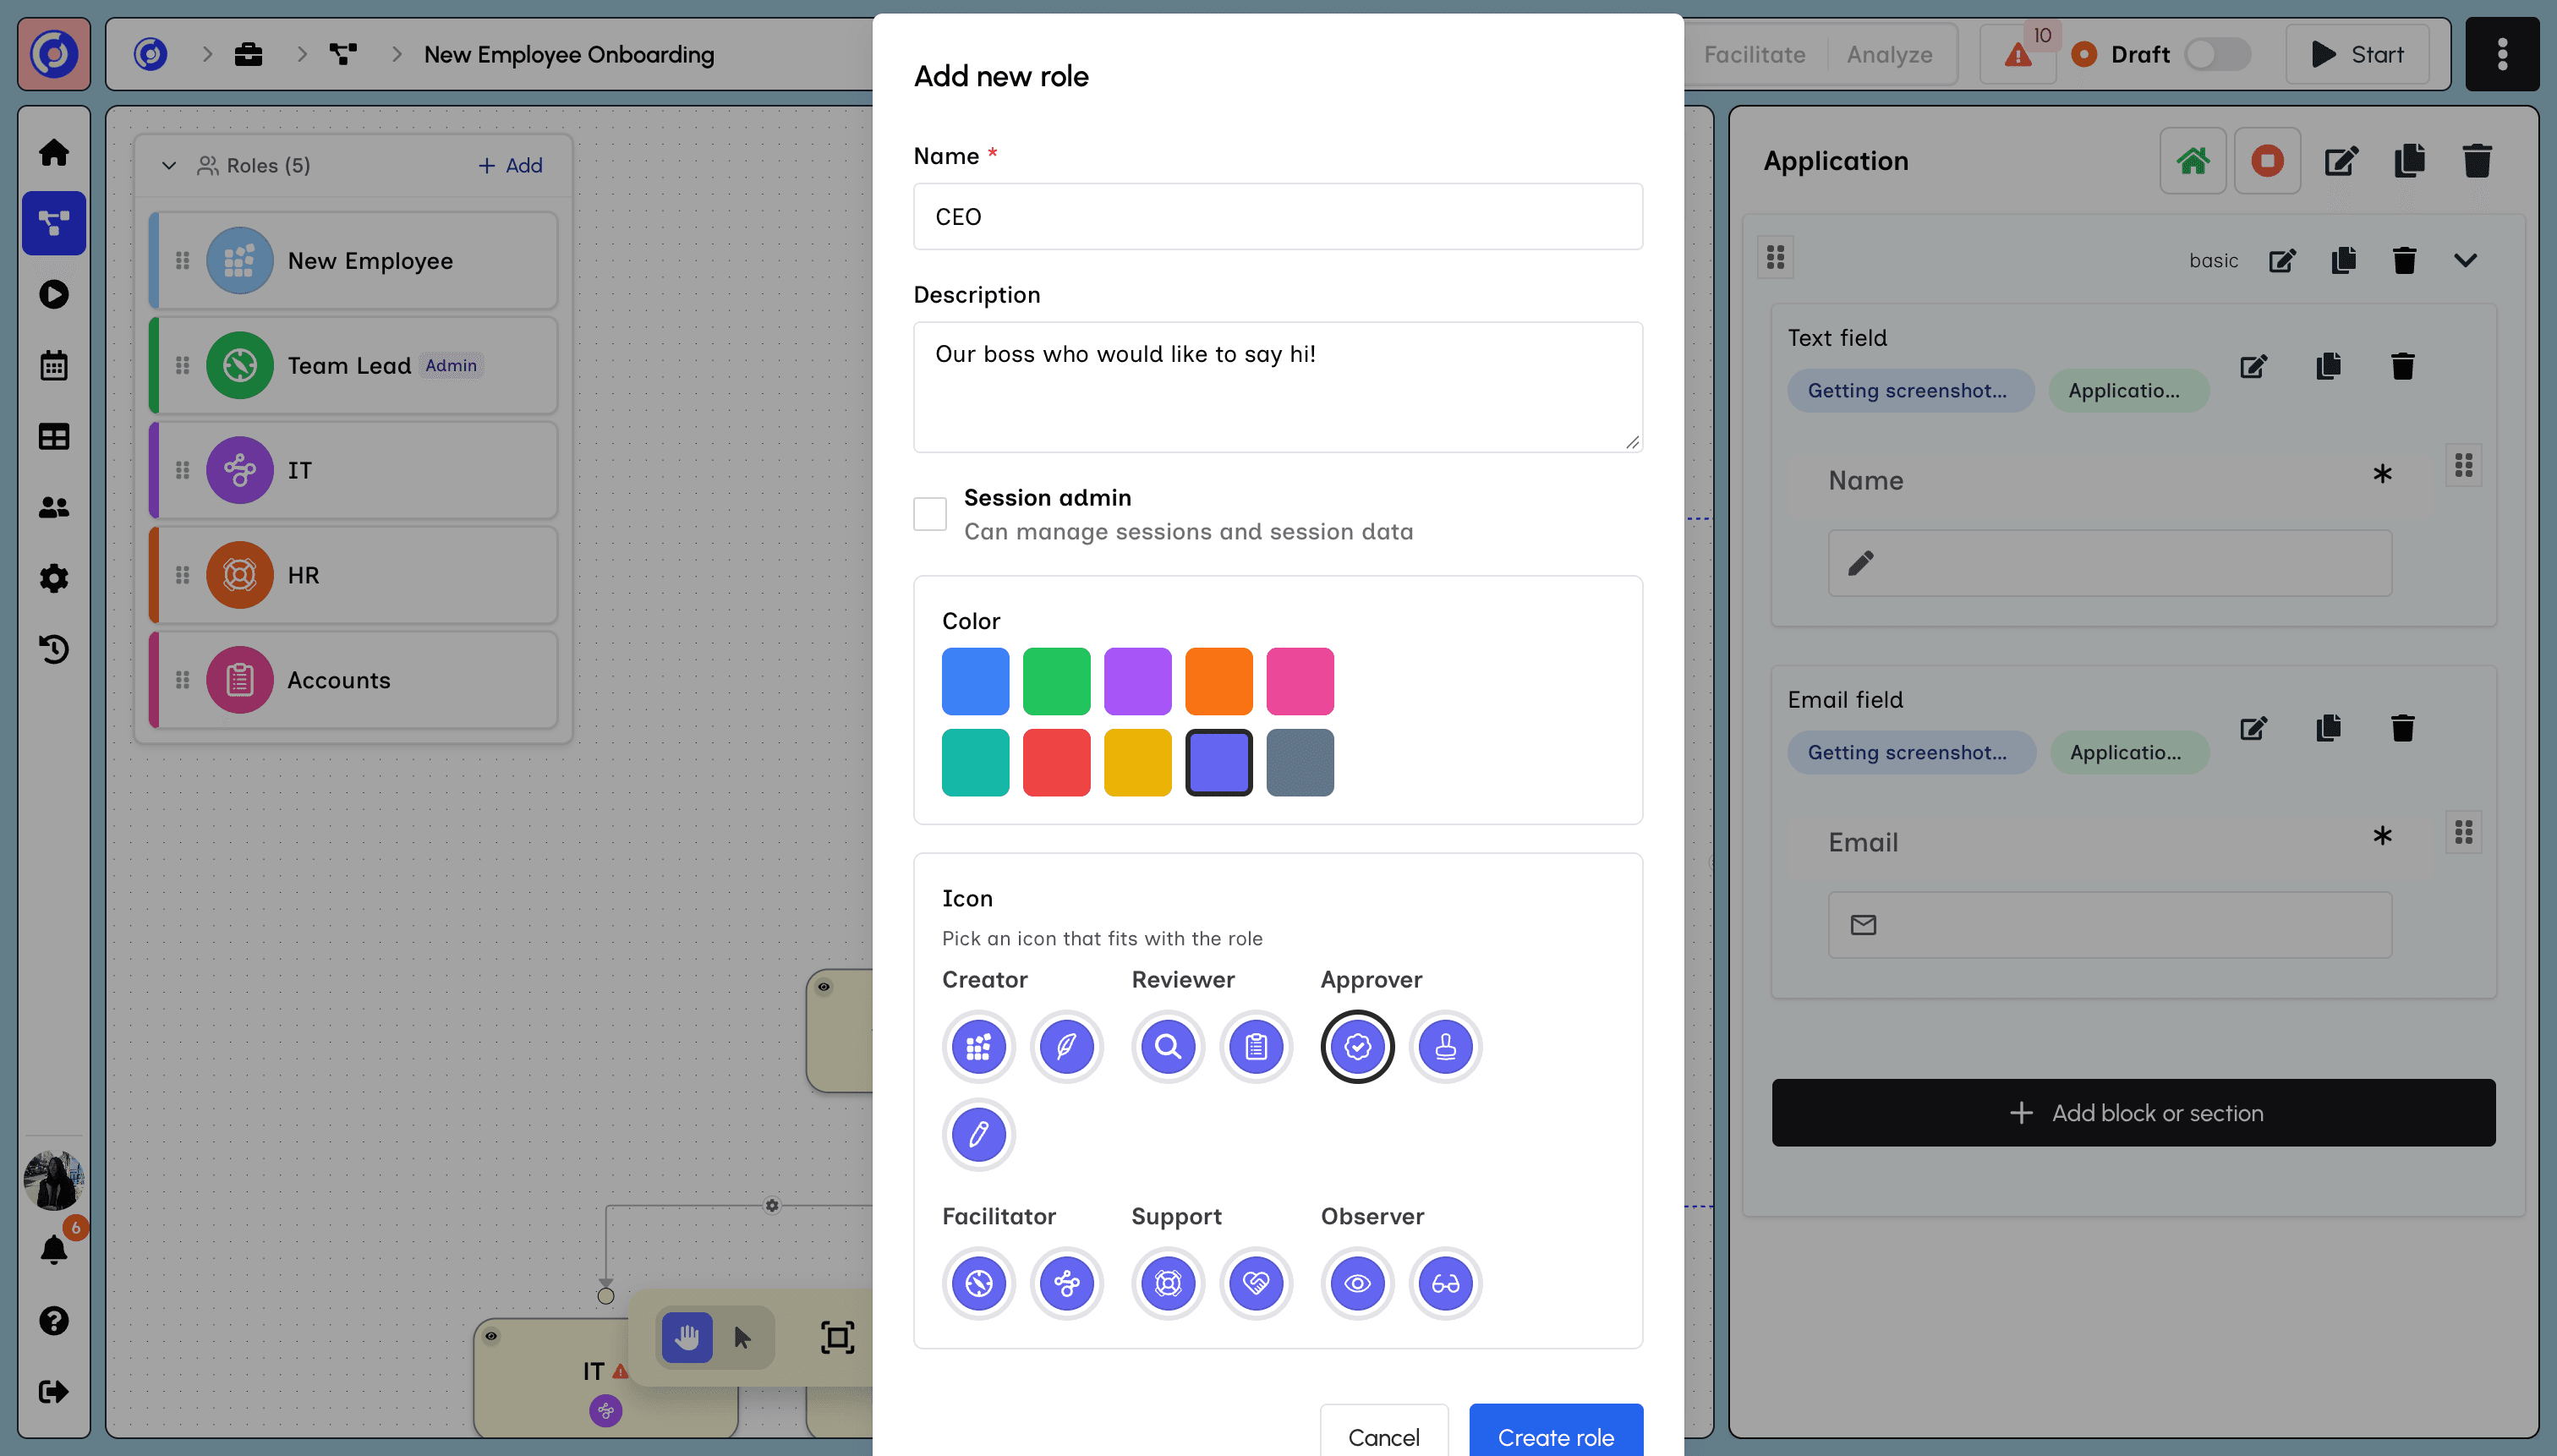Choose the lifebuoy Support icon
The width and height of the screenshot is (2557, 1456).
tap(1168, 1283)
